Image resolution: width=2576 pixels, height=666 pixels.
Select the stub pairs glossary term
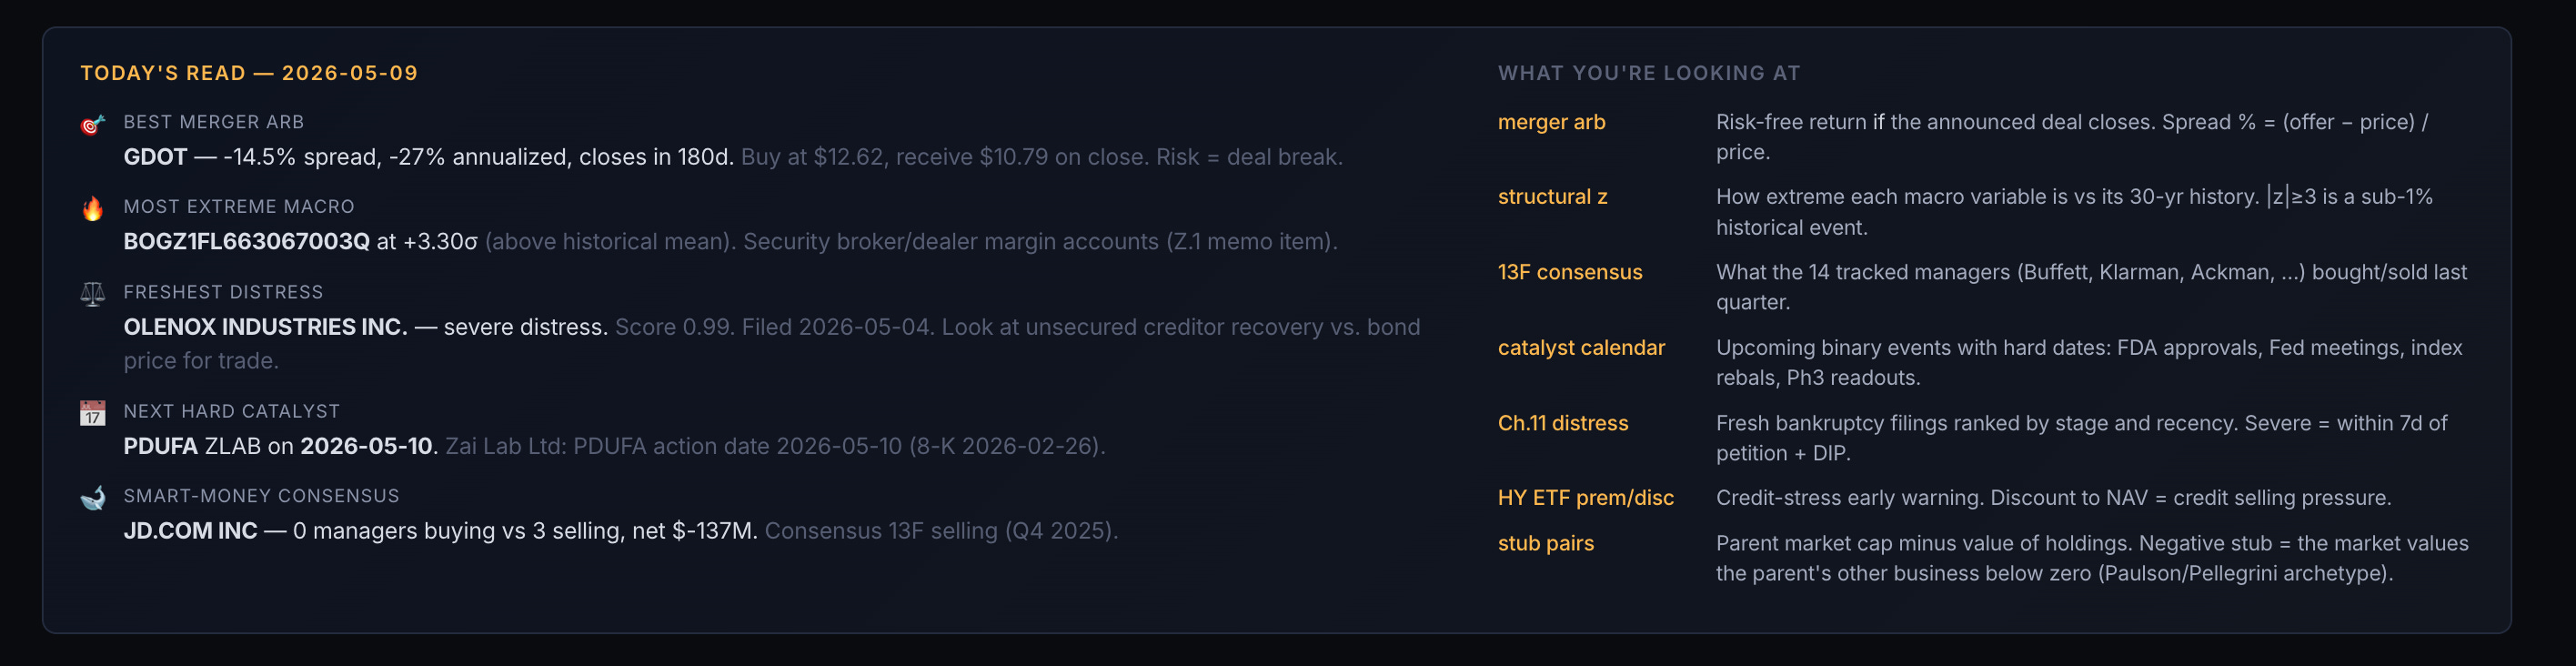click(x=1546, y=543)
